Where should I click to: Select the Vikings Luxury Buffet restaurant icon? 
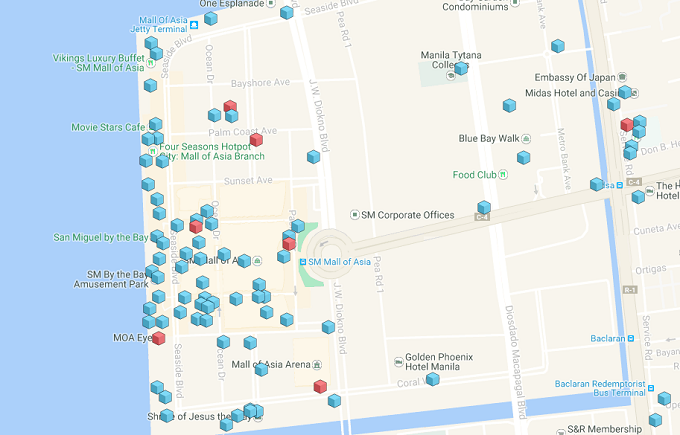point(150,63)
